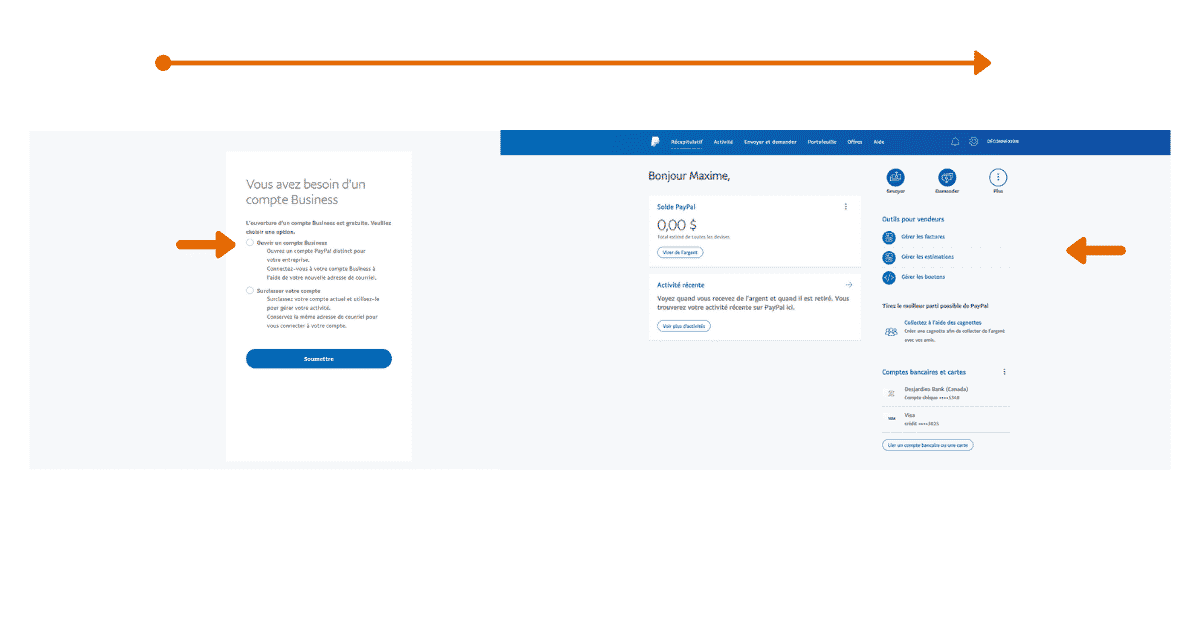Open the Envoyer et demander tab
The height and width of the screenshot is (628, 1200).
tap(771, 142)
